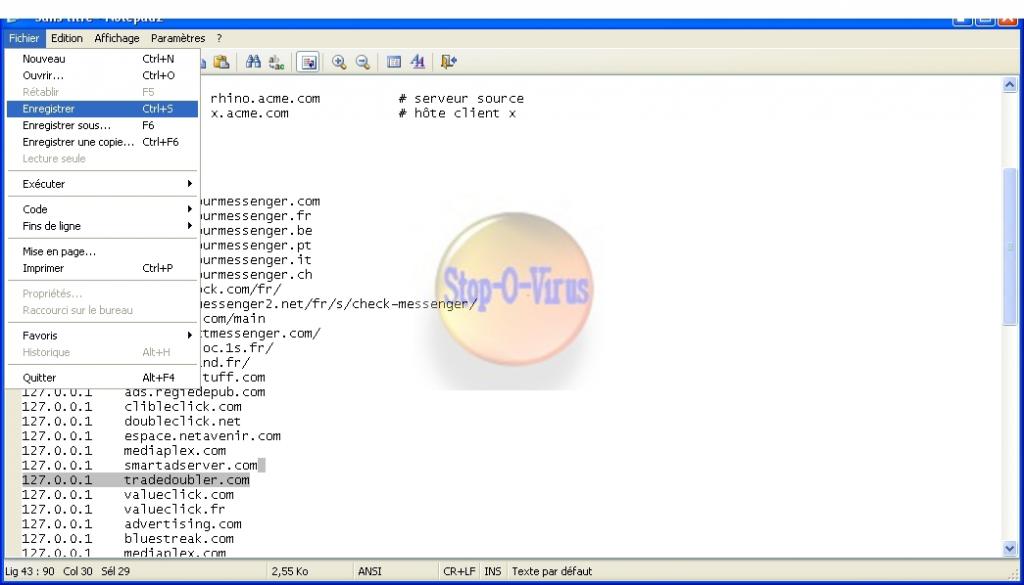
Task: Click the rhino.acme.com text
Action: pyautogui.click(x=265, y=99)
